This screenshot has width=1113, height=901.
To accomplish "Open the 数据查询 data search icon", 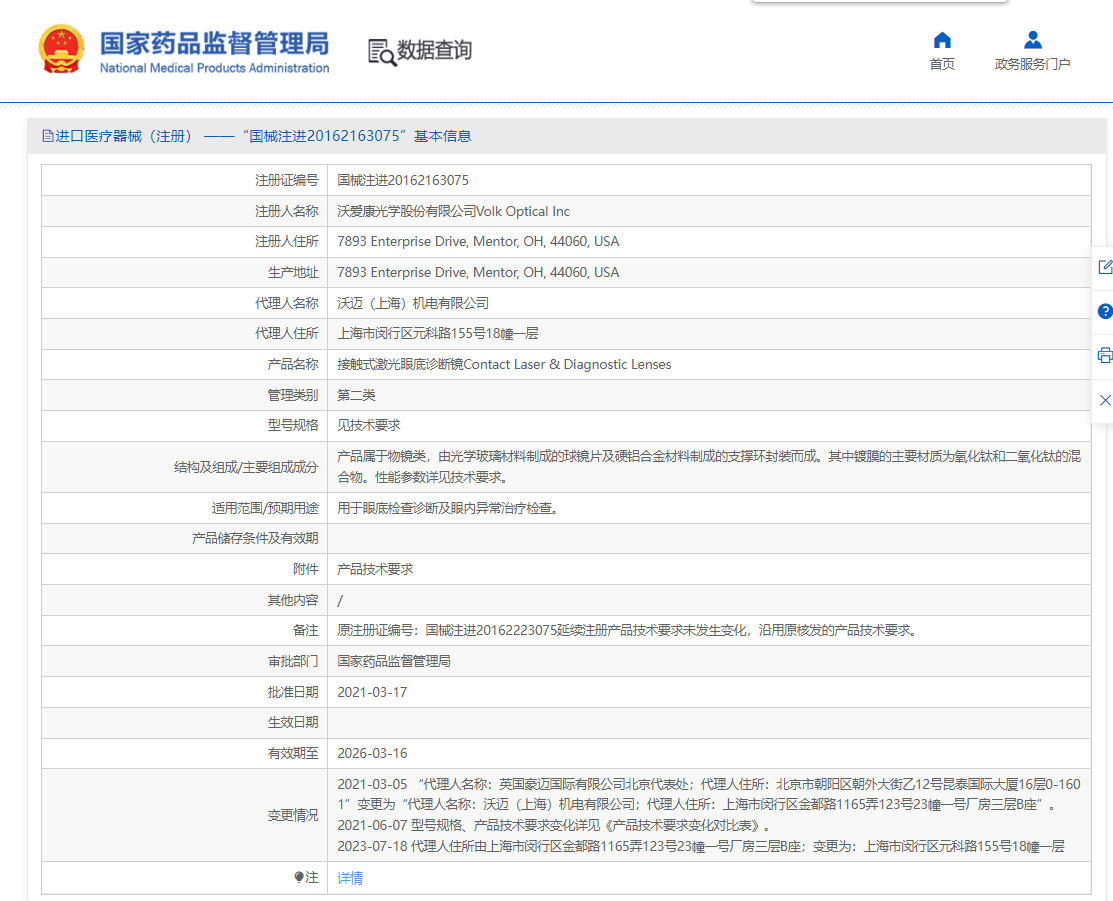I will [382, 52].
